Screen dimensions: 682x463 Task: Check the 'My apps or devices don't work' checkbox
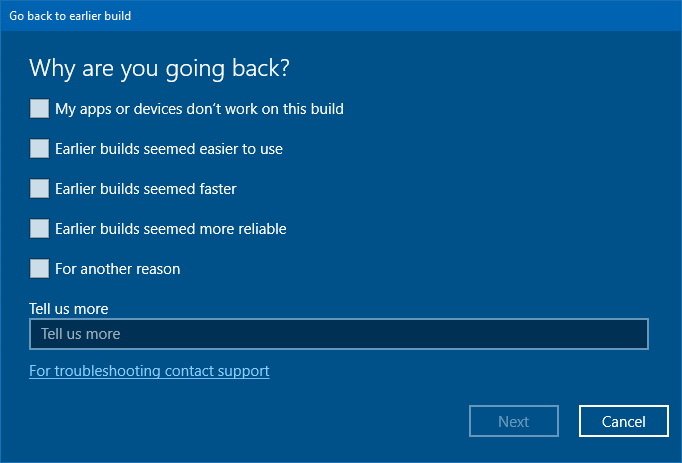coord(39,108)
